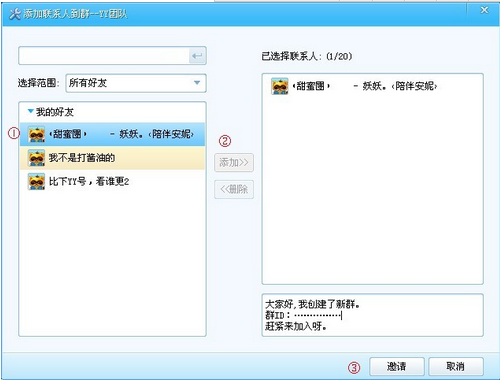
Task: Close the 添加联系人到群 dialog
Action: (484, 11)
